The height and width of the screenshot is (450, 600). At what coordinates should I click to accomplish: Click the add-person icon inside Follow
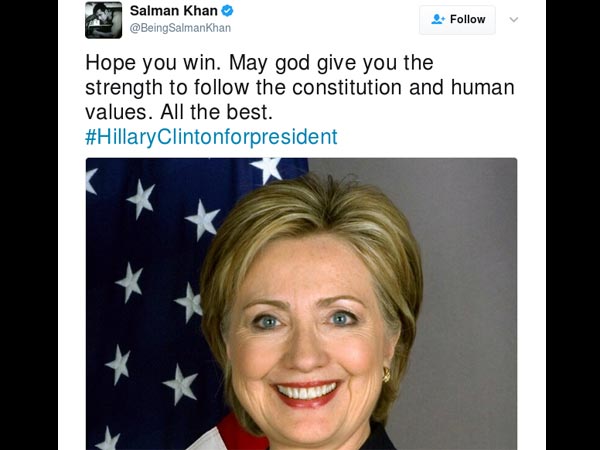coord(438,19)
